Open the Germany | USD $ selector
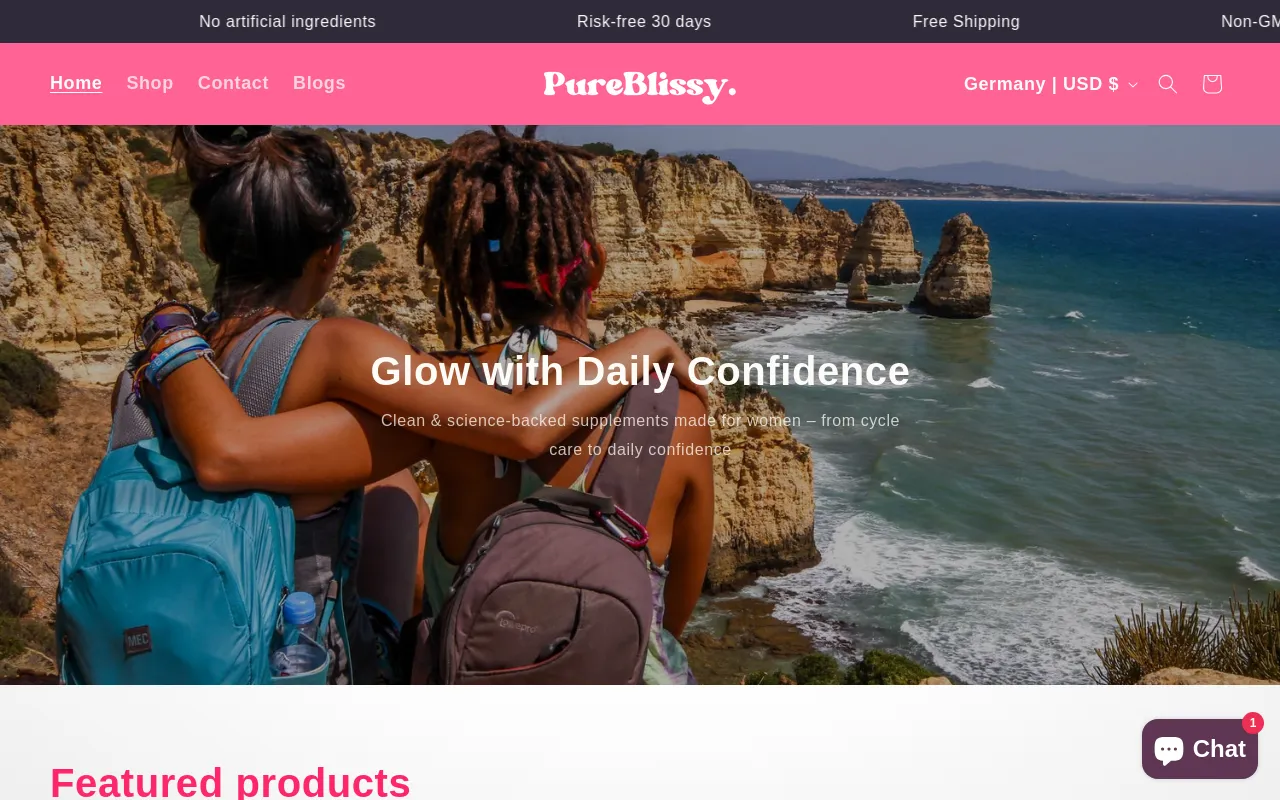 coord(1050,84)
